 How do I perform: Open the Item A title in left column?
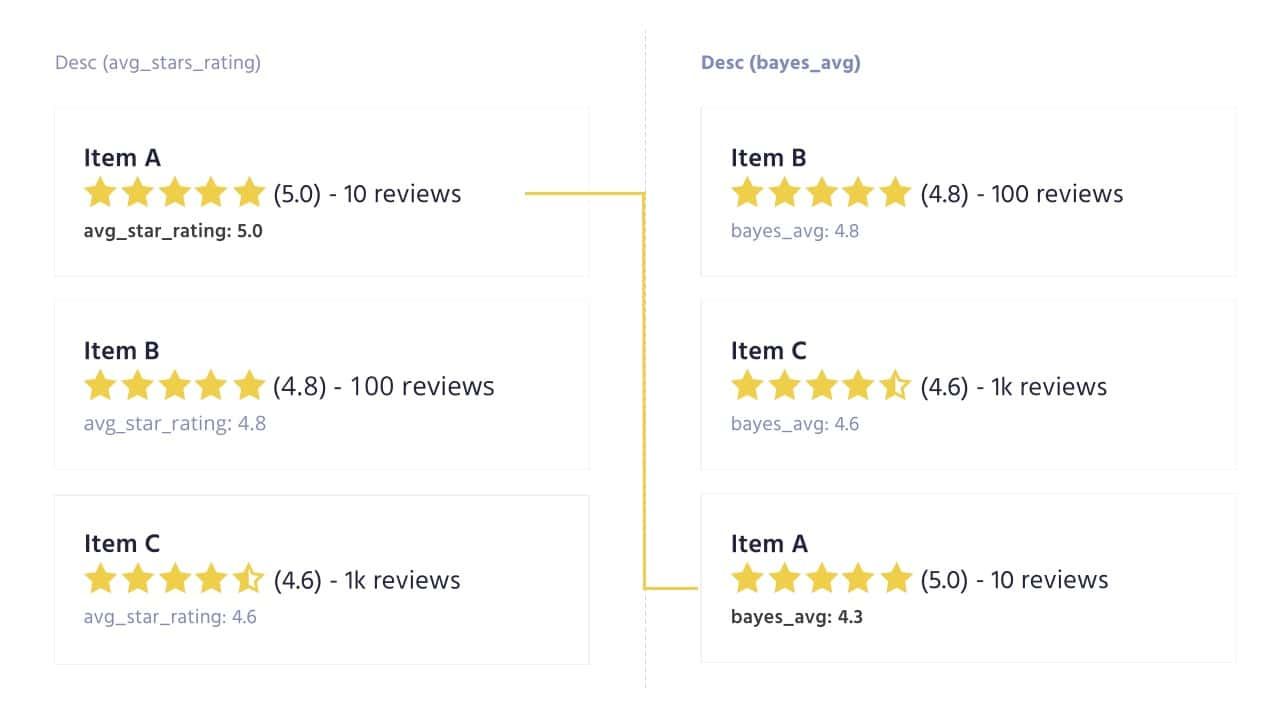pyautogui.click(x=122, y=158)
